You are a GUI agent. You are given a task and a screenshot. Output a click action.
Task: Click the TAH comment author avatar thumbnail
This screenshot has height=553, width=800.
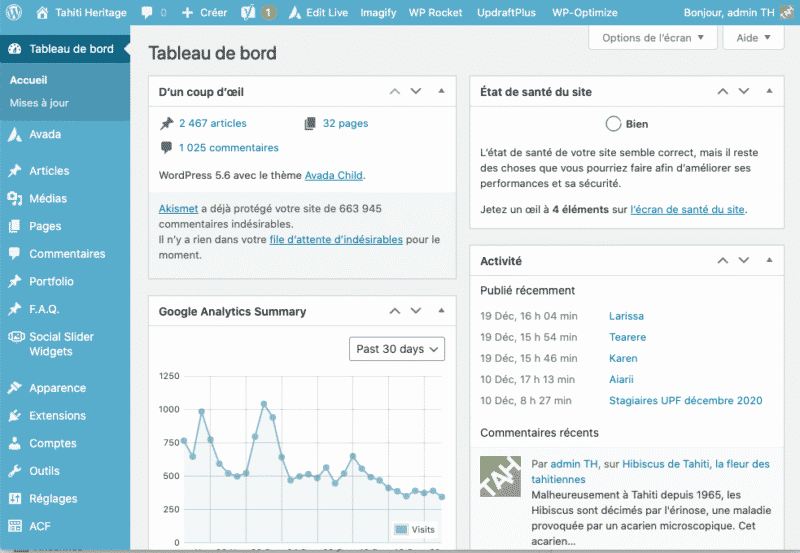click(501, 476)
